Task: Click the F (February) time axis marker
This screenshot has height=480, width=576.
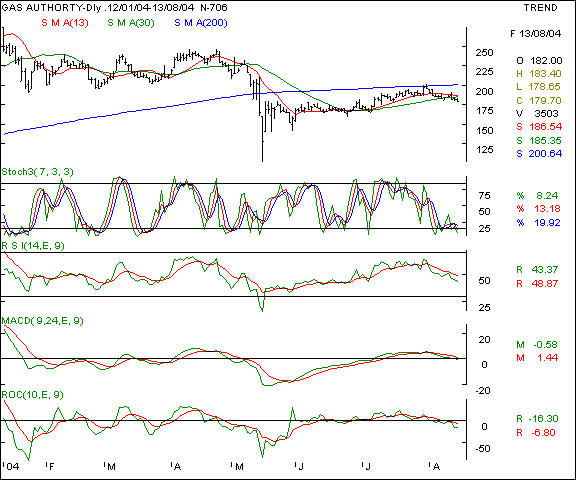Action: tap(51, 467)
